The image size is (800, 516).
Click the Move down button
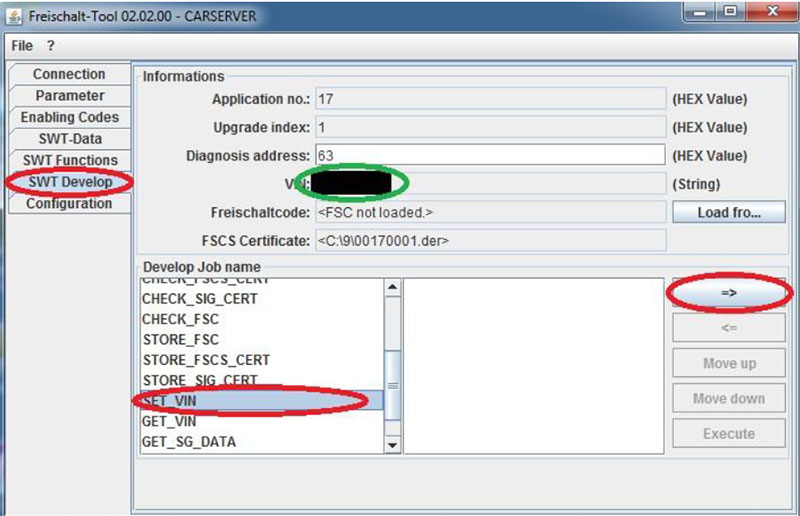coord(729,398)
